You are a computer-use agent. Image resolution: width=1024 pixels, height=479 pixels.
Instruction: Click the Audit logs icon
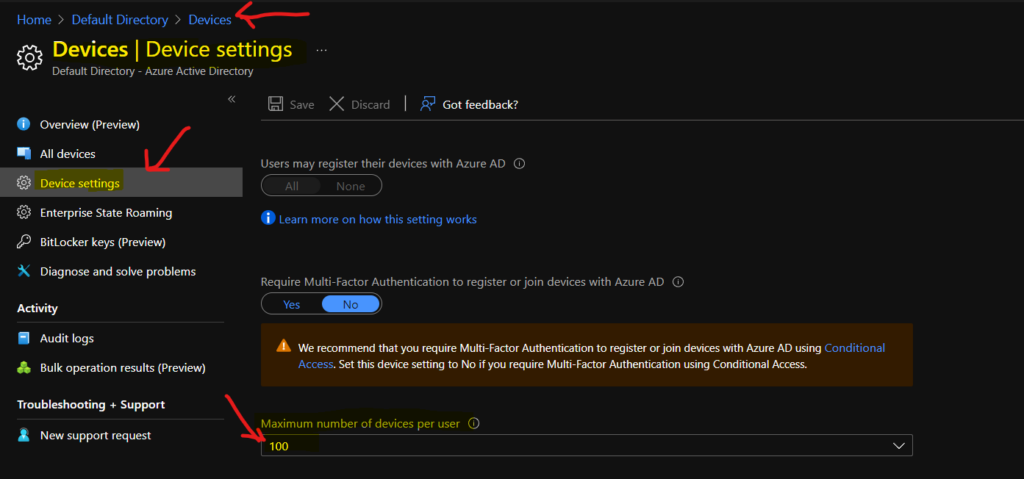pos(24,339)
